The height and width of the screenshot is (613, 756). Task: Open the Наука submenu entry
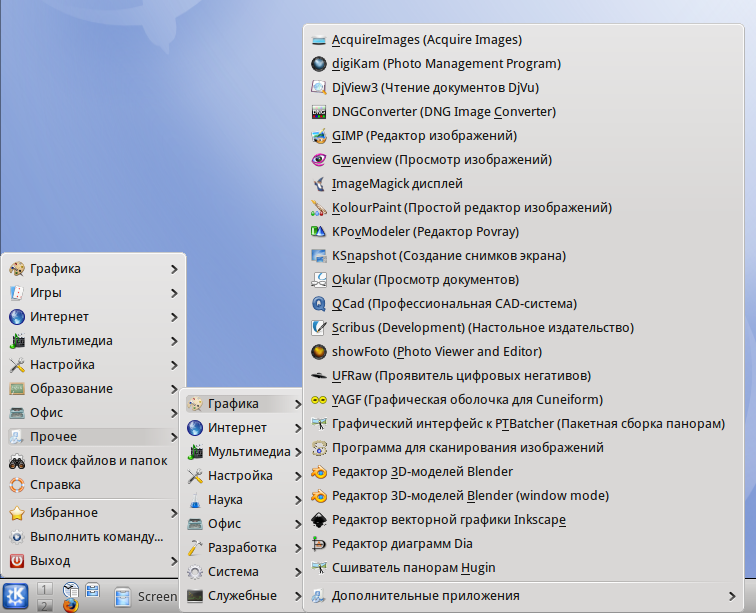243,500
